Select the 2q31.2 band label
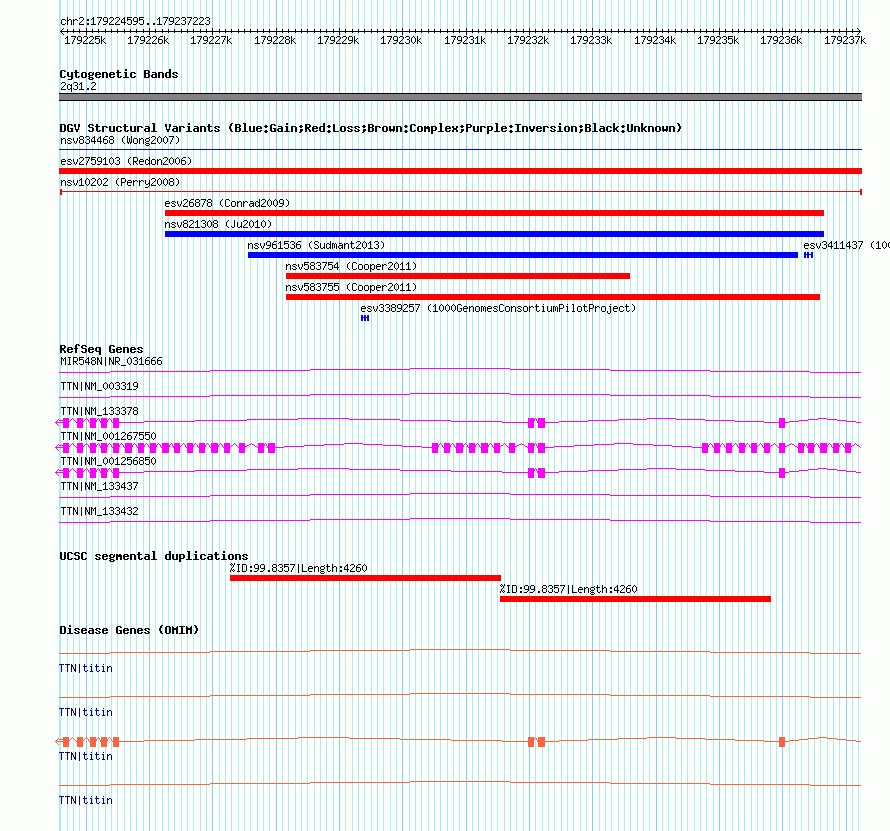This screenshot has width=890, height=831. point(78,86)
